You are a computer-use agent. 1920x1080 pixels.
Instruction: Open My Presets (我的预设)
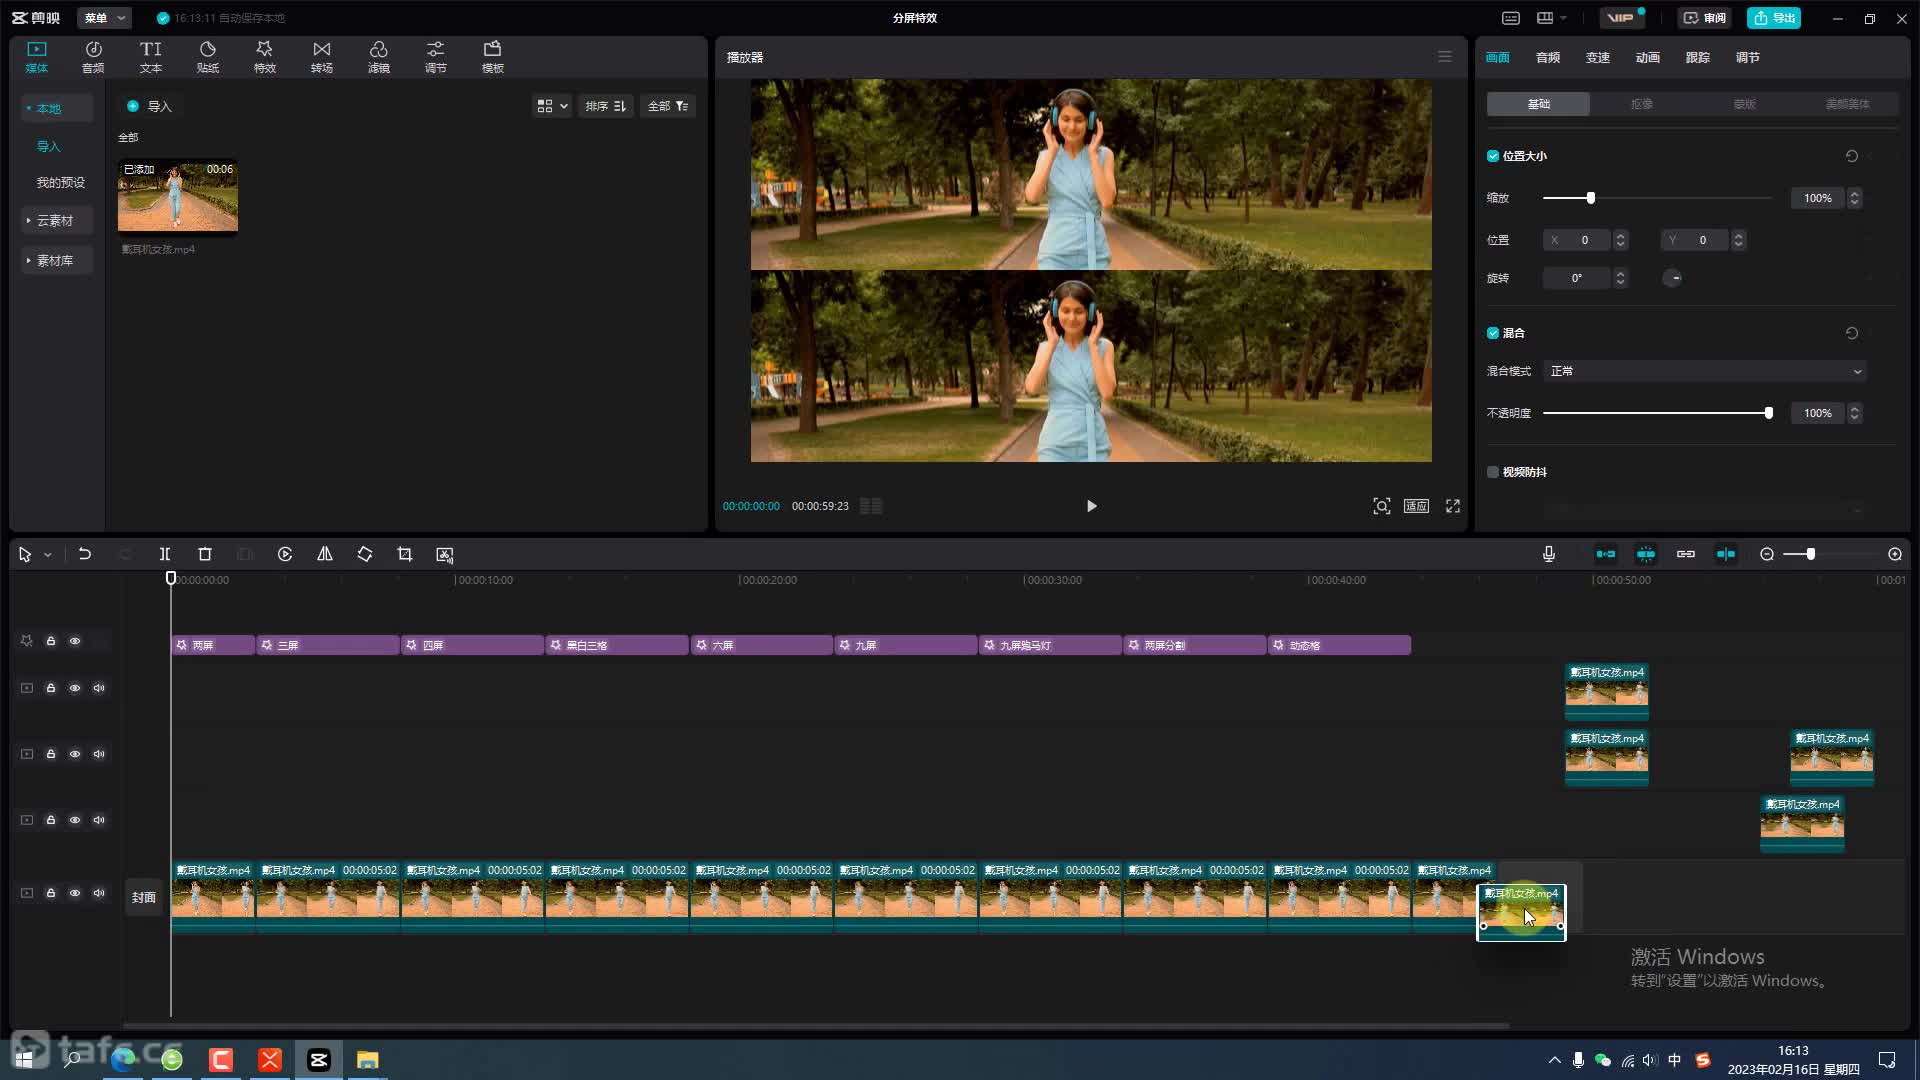pos(61,182)
